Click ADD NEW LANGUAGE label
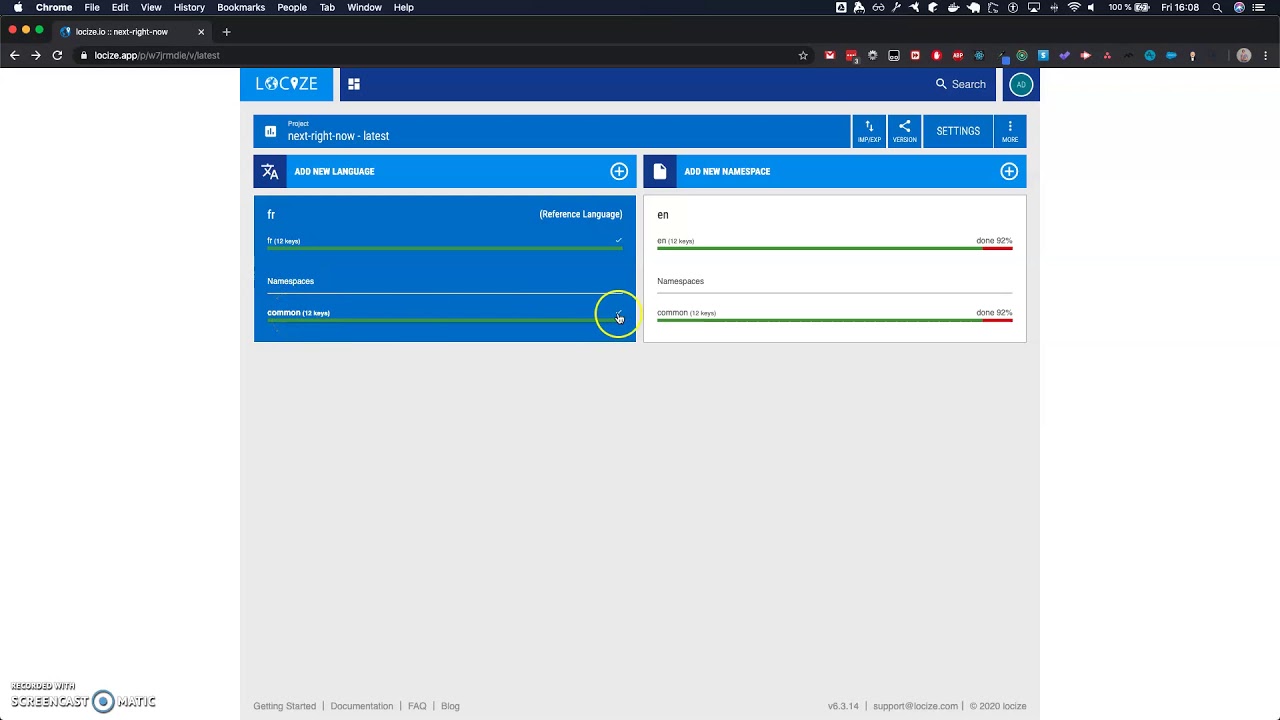The height and width of the screenshot is (720, 1280). pyautogui.click(x=334, y=172)
